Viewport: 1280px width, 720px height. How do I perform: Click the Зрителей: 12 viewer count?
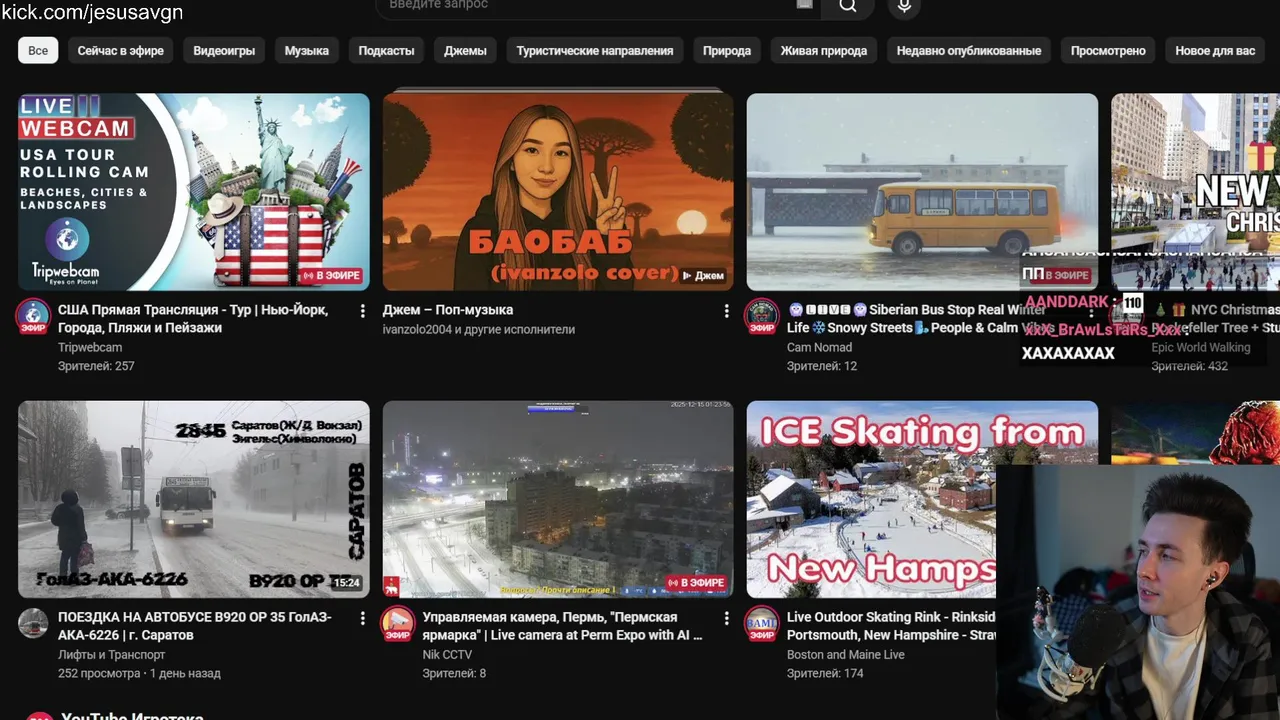coord(822,366)
